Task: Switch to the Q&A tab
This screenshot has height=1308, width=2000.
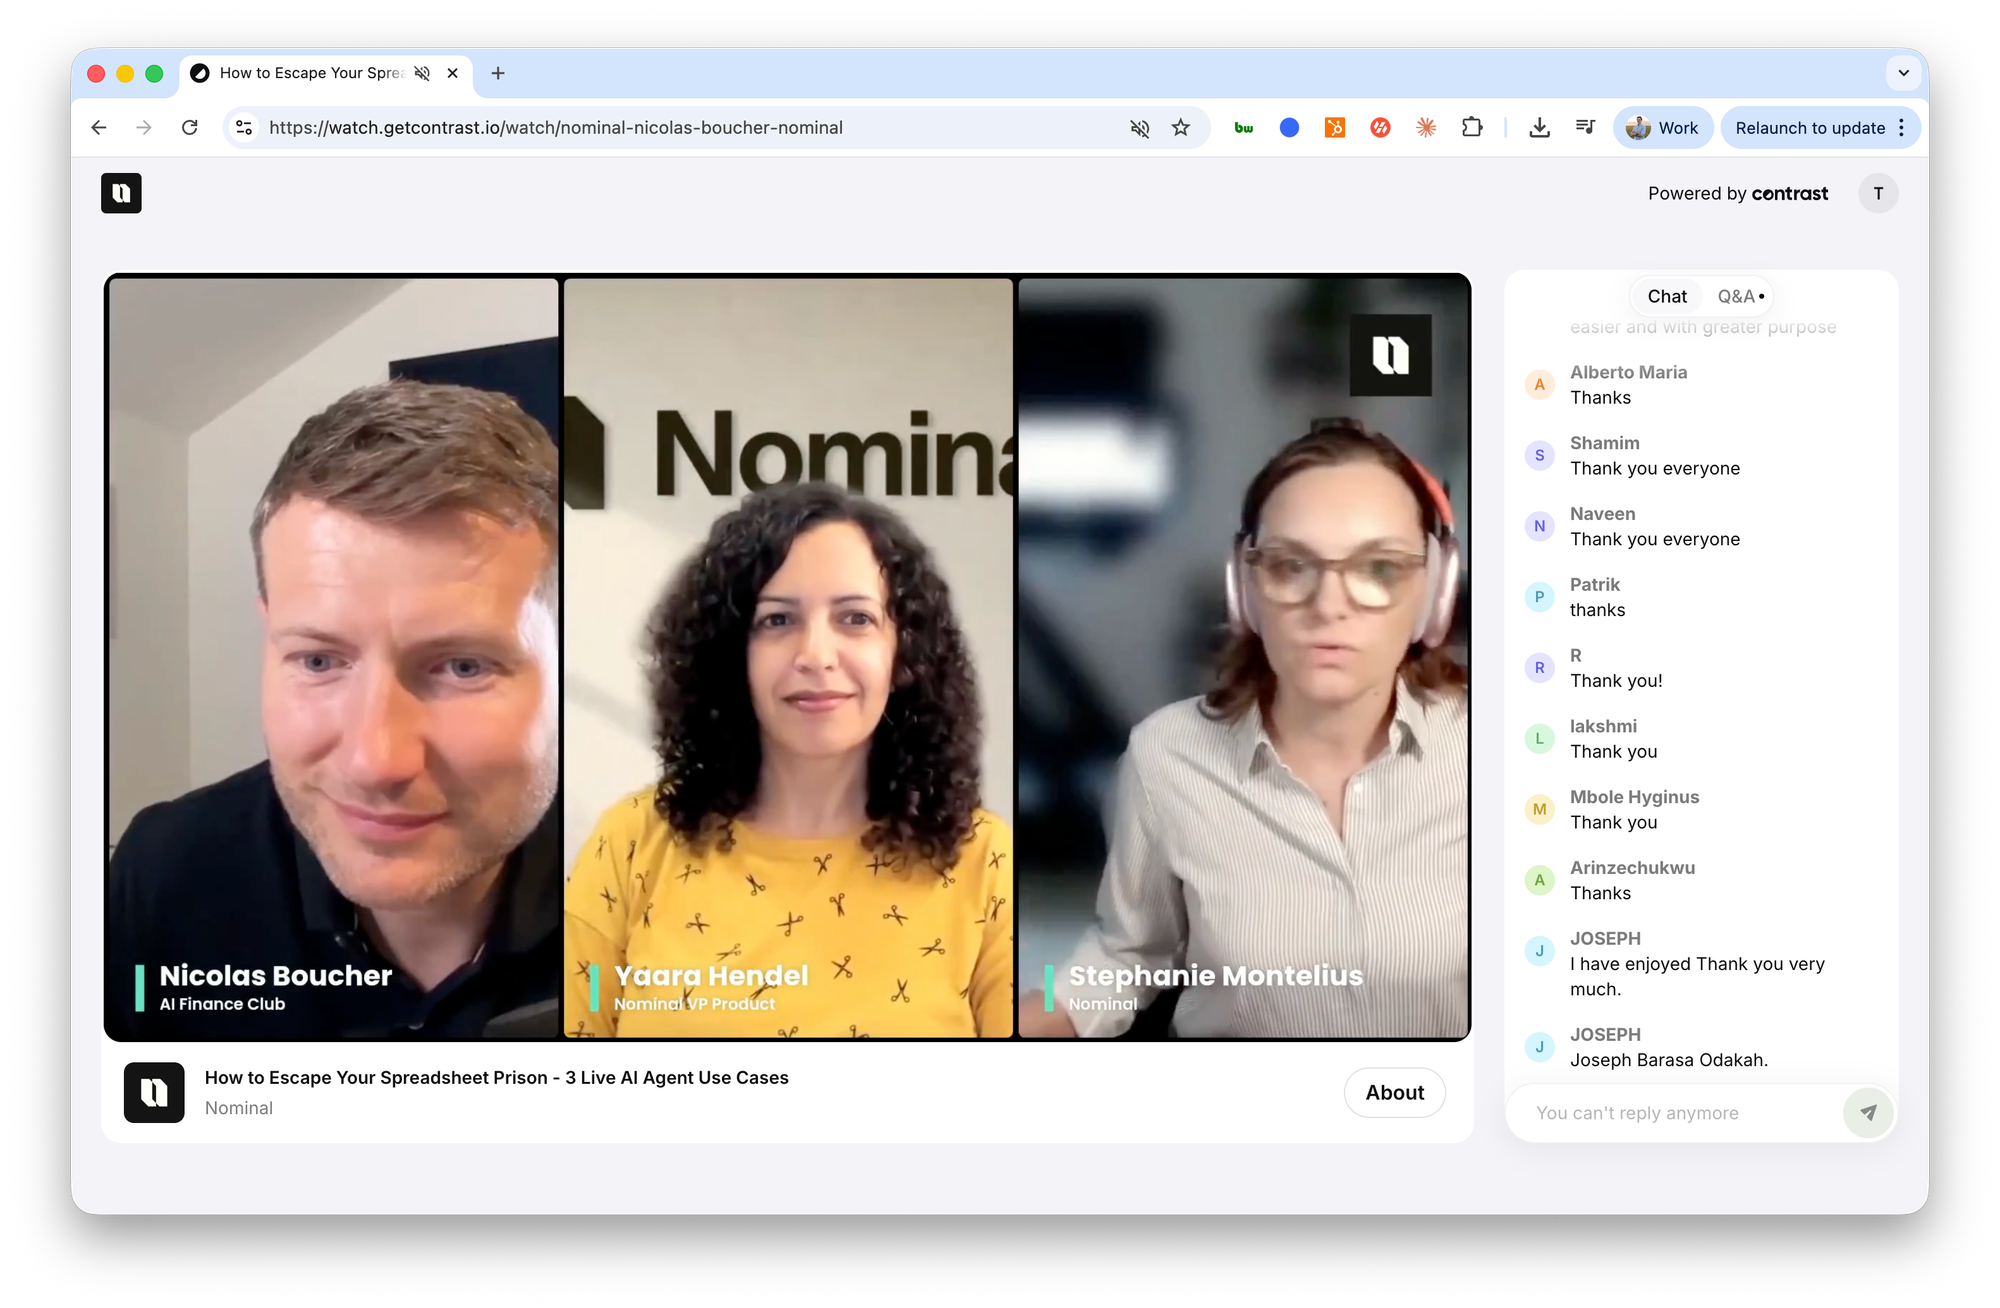Action: coord(1740,296)
